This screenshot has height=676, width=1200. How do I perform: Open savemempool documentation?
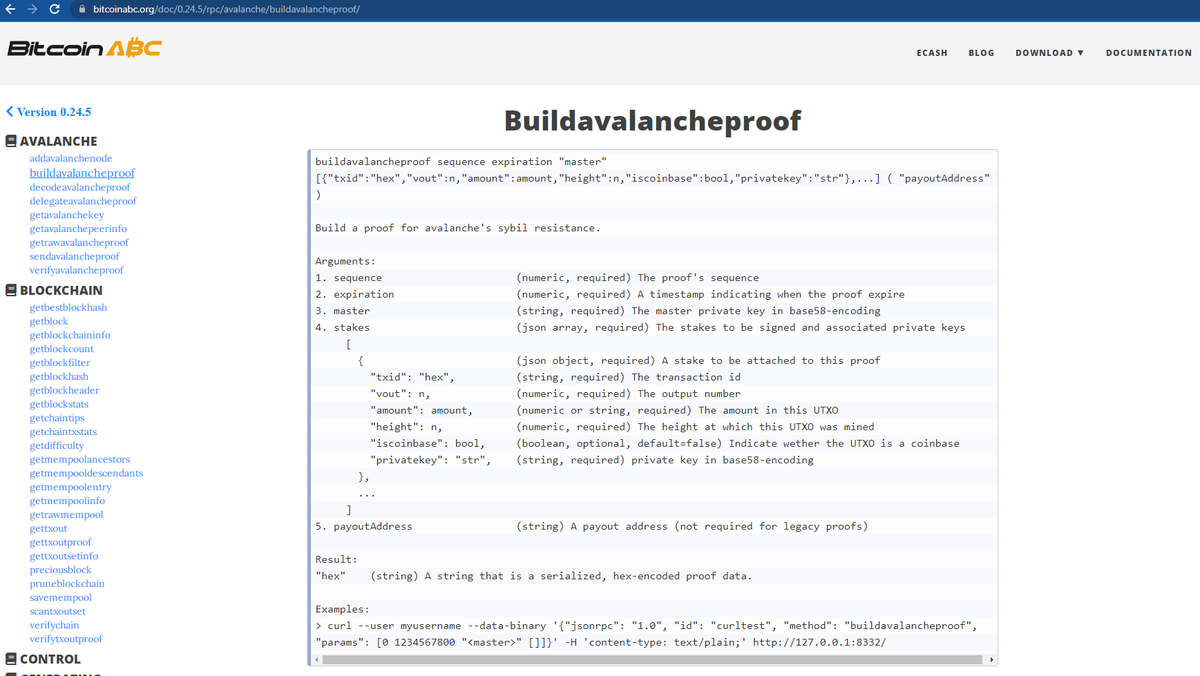pyautogui.click(x=60, y=598)
